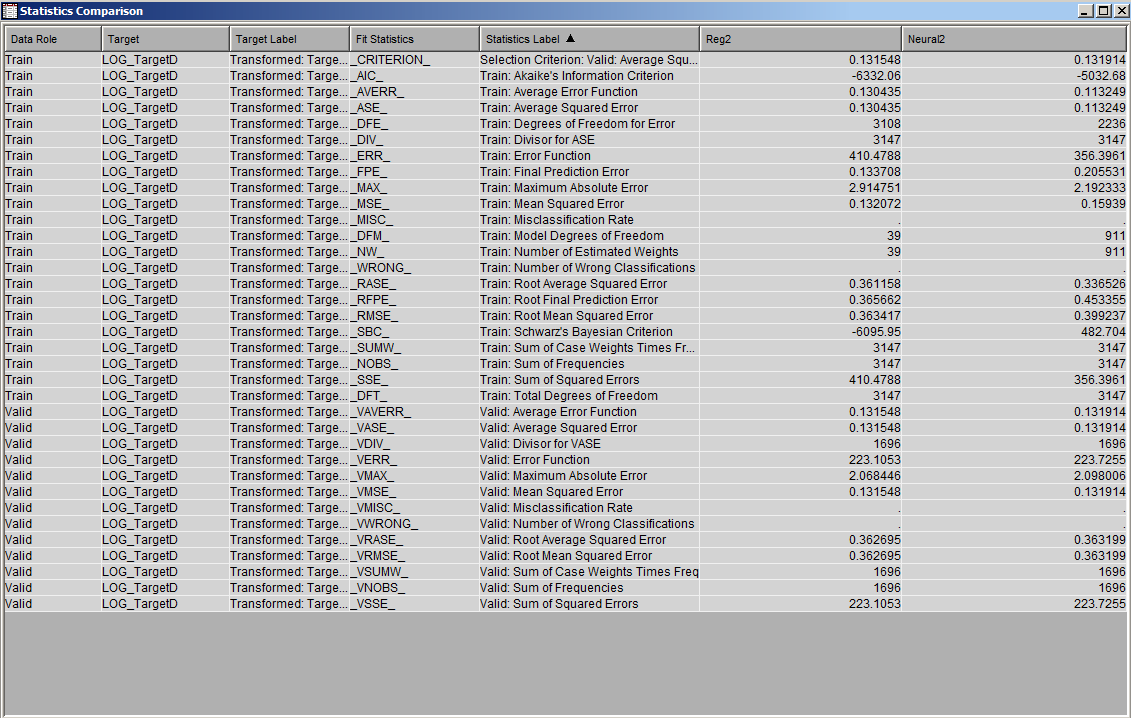Click the Statistics Comparison window system icon
Screen dimensions: 1131x718
[10, 11]
